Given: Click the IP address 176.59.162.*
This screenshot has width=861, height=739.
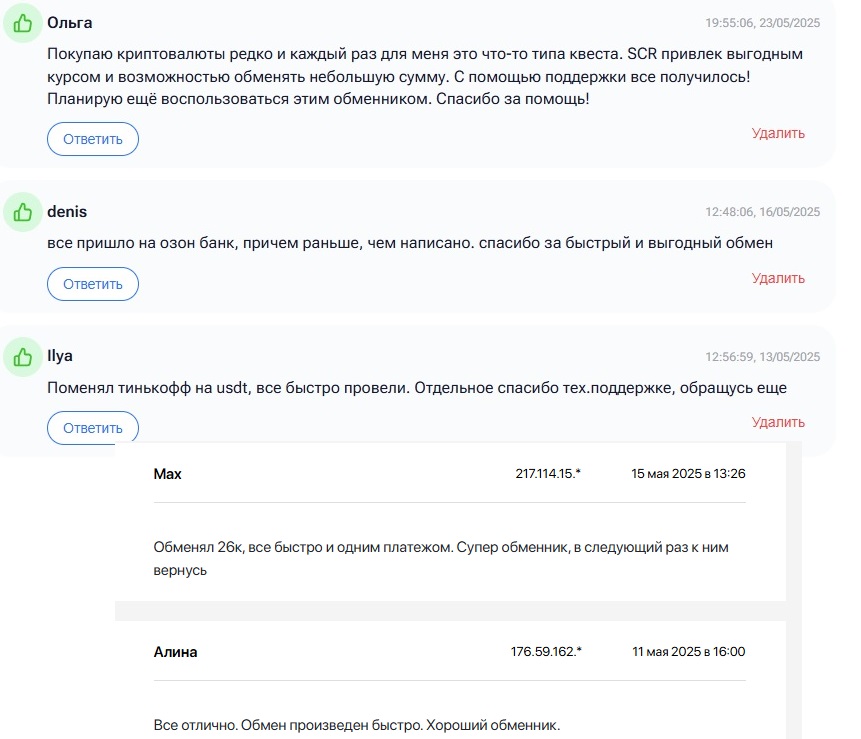Looking at the screenshot, I should pyautogui.click(x=546, y=651).
